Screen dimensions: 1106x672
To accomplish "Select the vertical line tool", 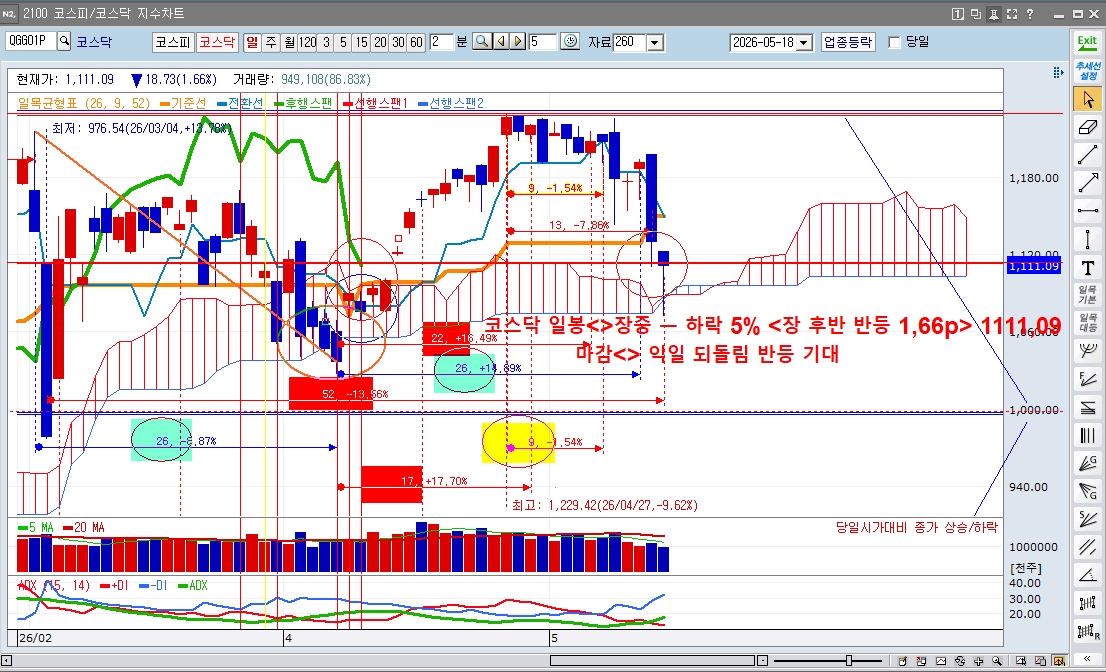I will pos(1087,239).
